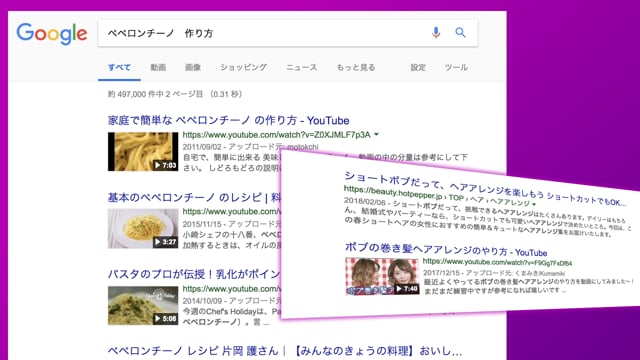640x360 pixels.
Task: Open the 7:03 pasta video thumbnail
Action: [143, 151]
